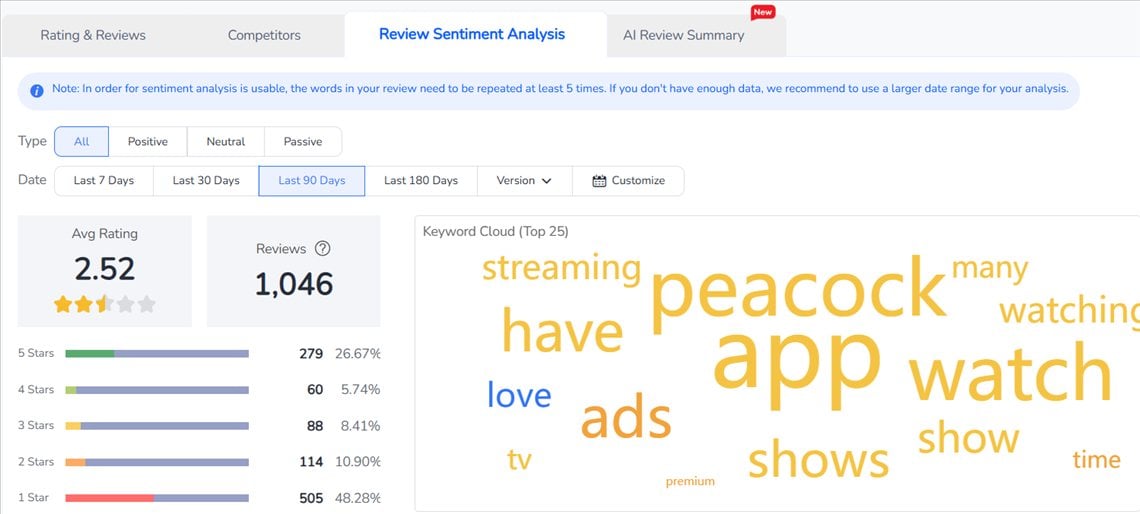Click the keyword 'tv' in the cloud
This screenshot has width=1140, height=514.
(519, 459)
